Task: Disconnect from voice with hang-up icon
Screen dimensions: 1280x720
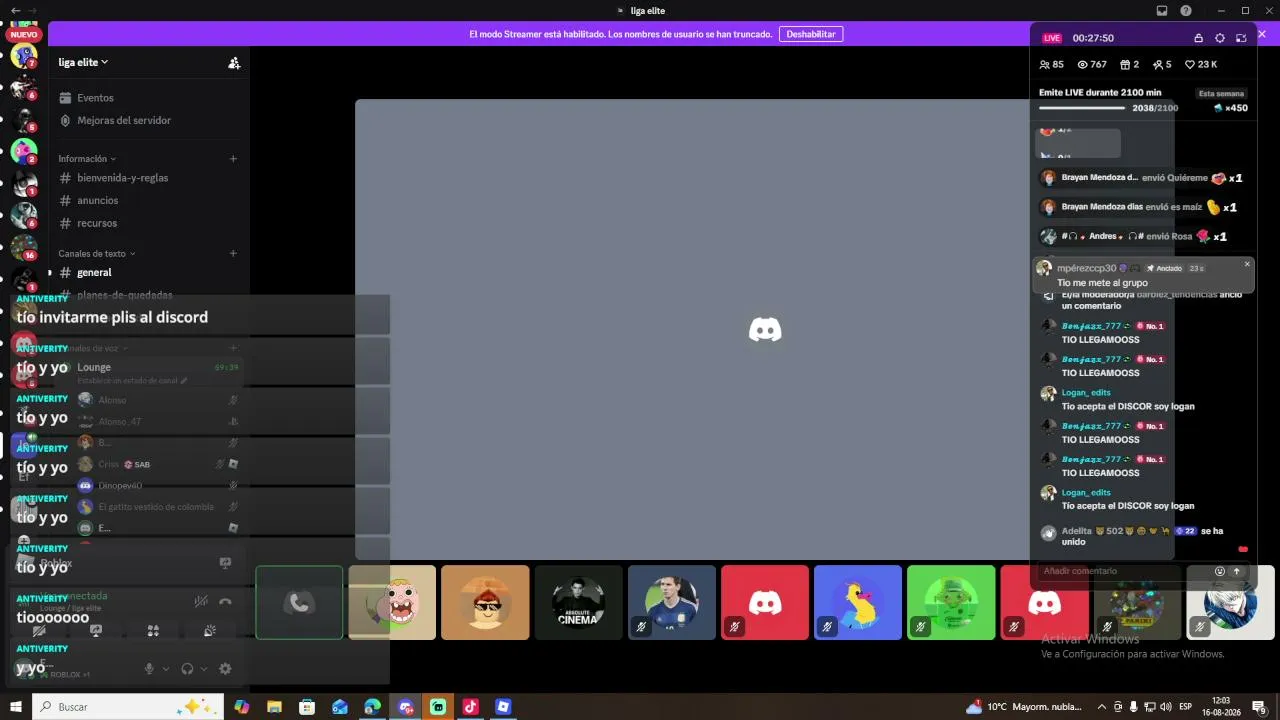Action: [225, 601]
